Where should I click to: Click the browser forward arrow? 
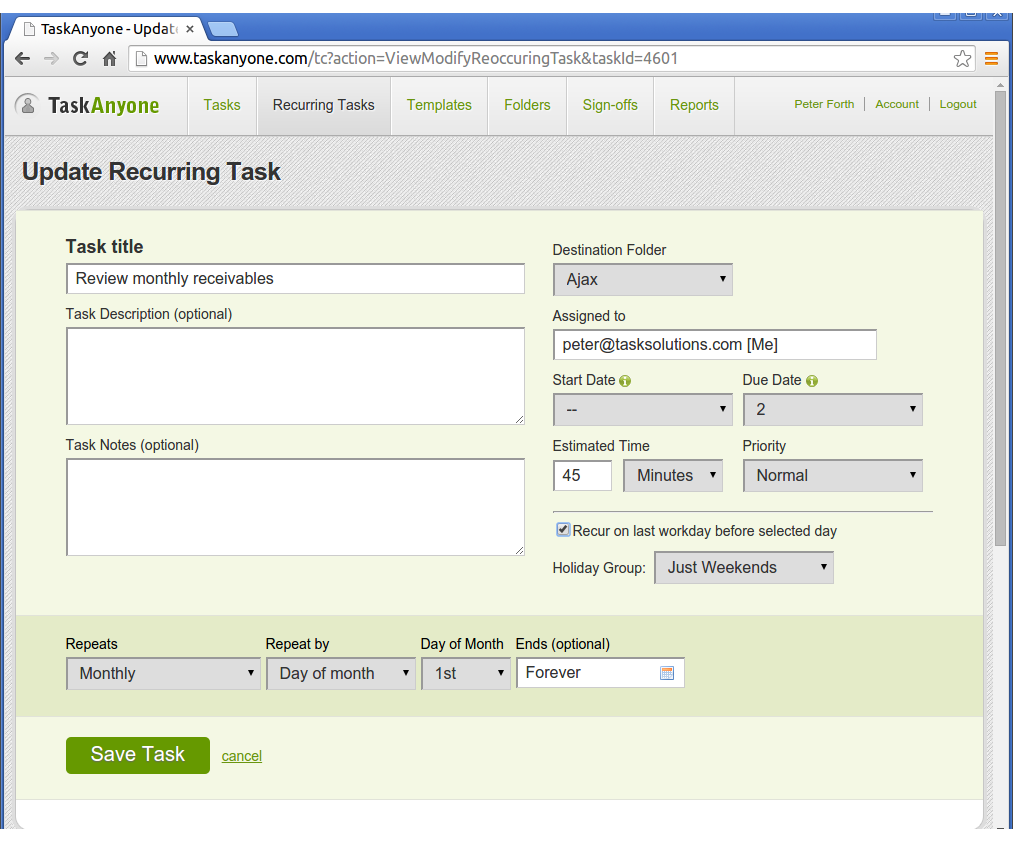coord(51,59)
